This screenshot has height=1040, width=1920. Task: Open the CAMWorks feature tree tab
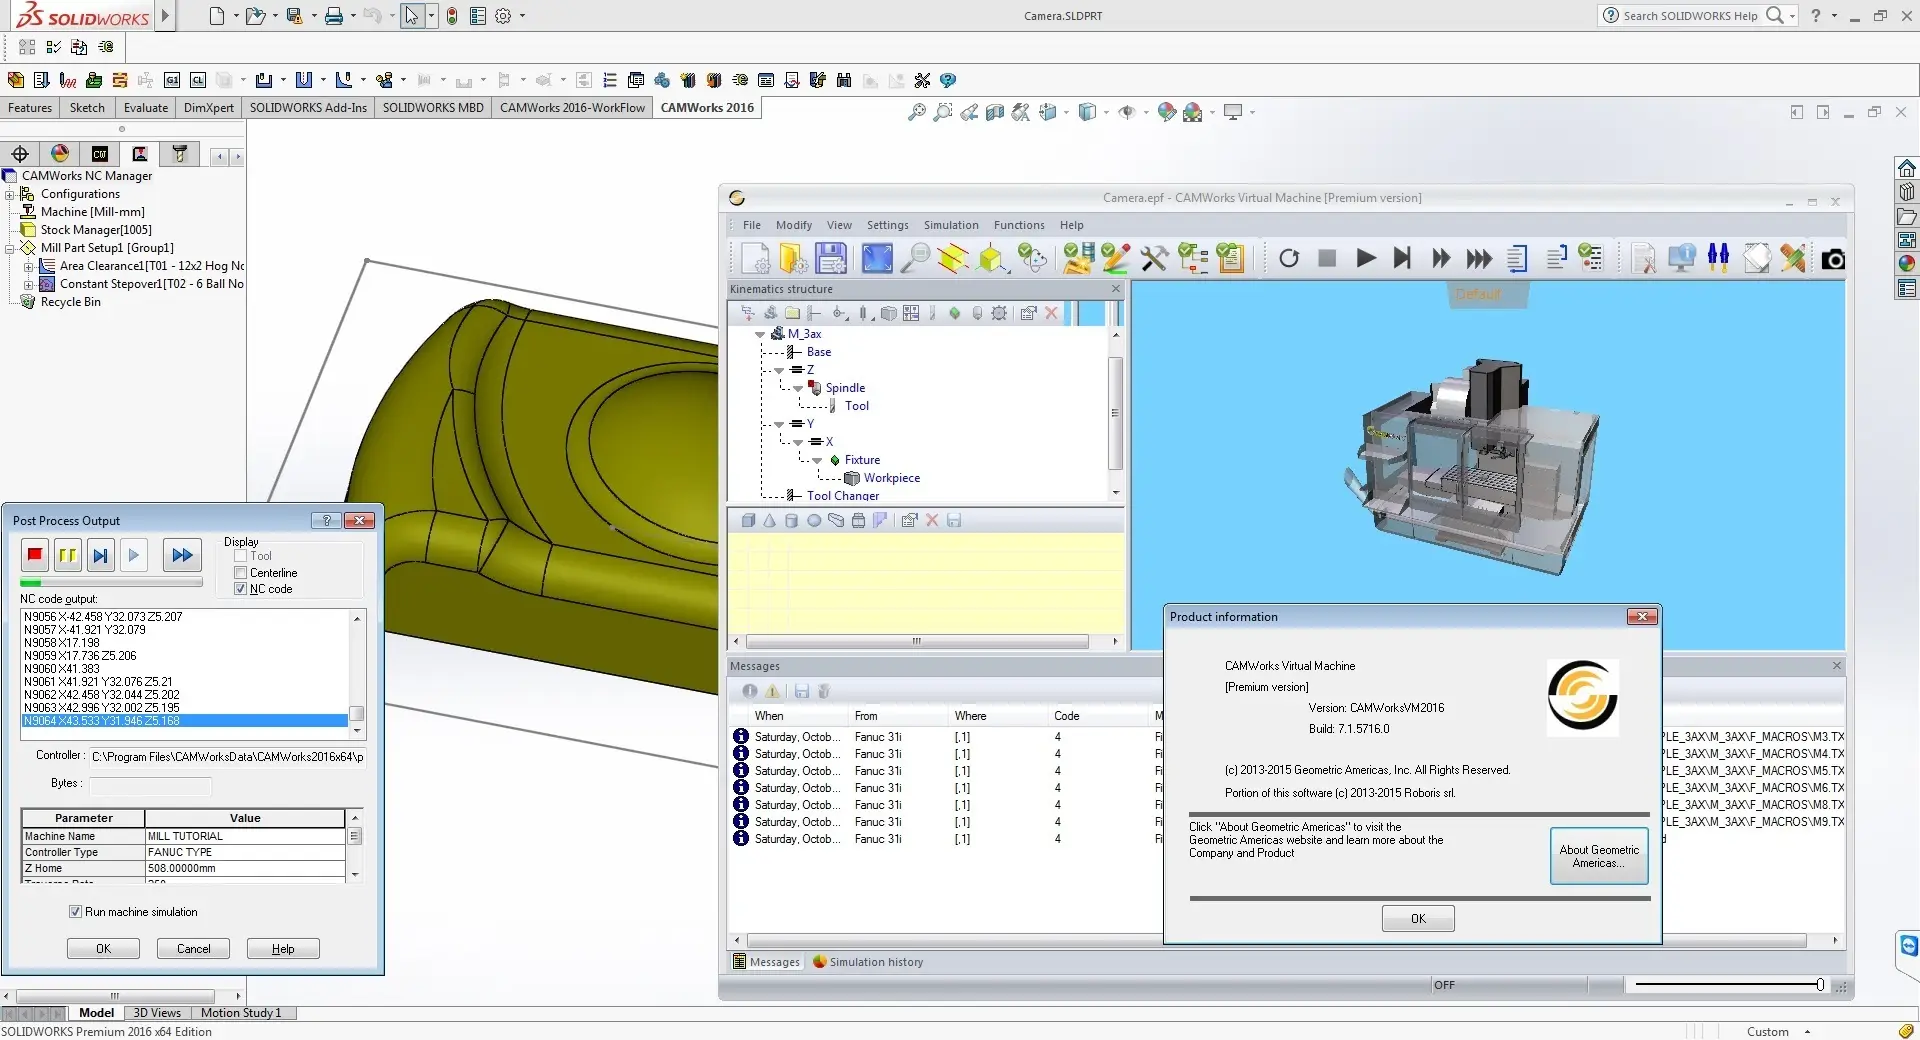100,153
